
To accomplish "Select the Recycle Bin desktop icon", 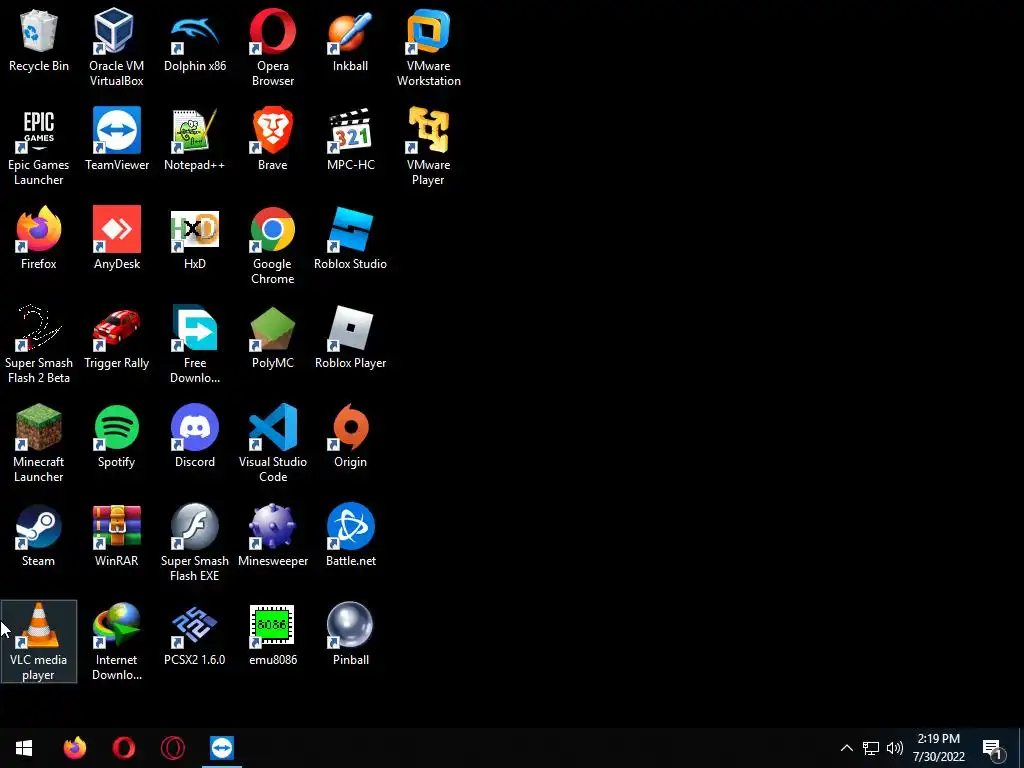I will [x=39, y=40].
